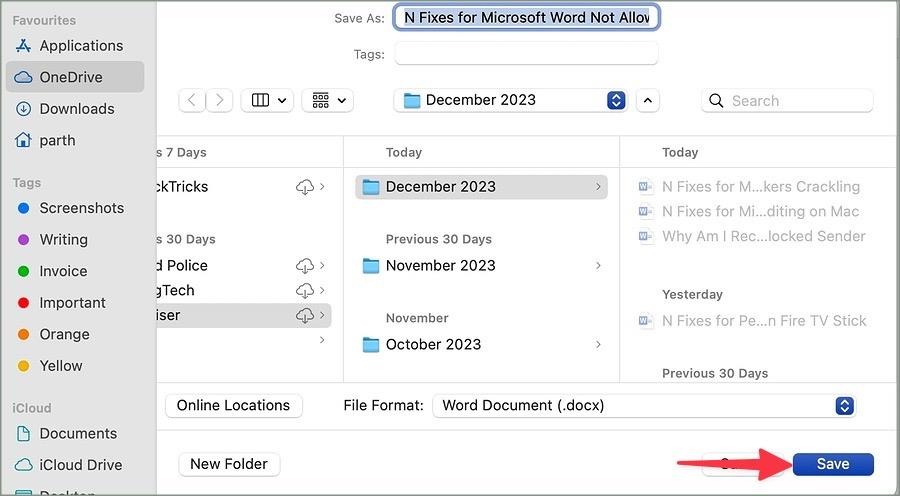The width and height of the screenshot is (900, 496).
Task: Open the December 2023 location popup
Action: point(511,100)
